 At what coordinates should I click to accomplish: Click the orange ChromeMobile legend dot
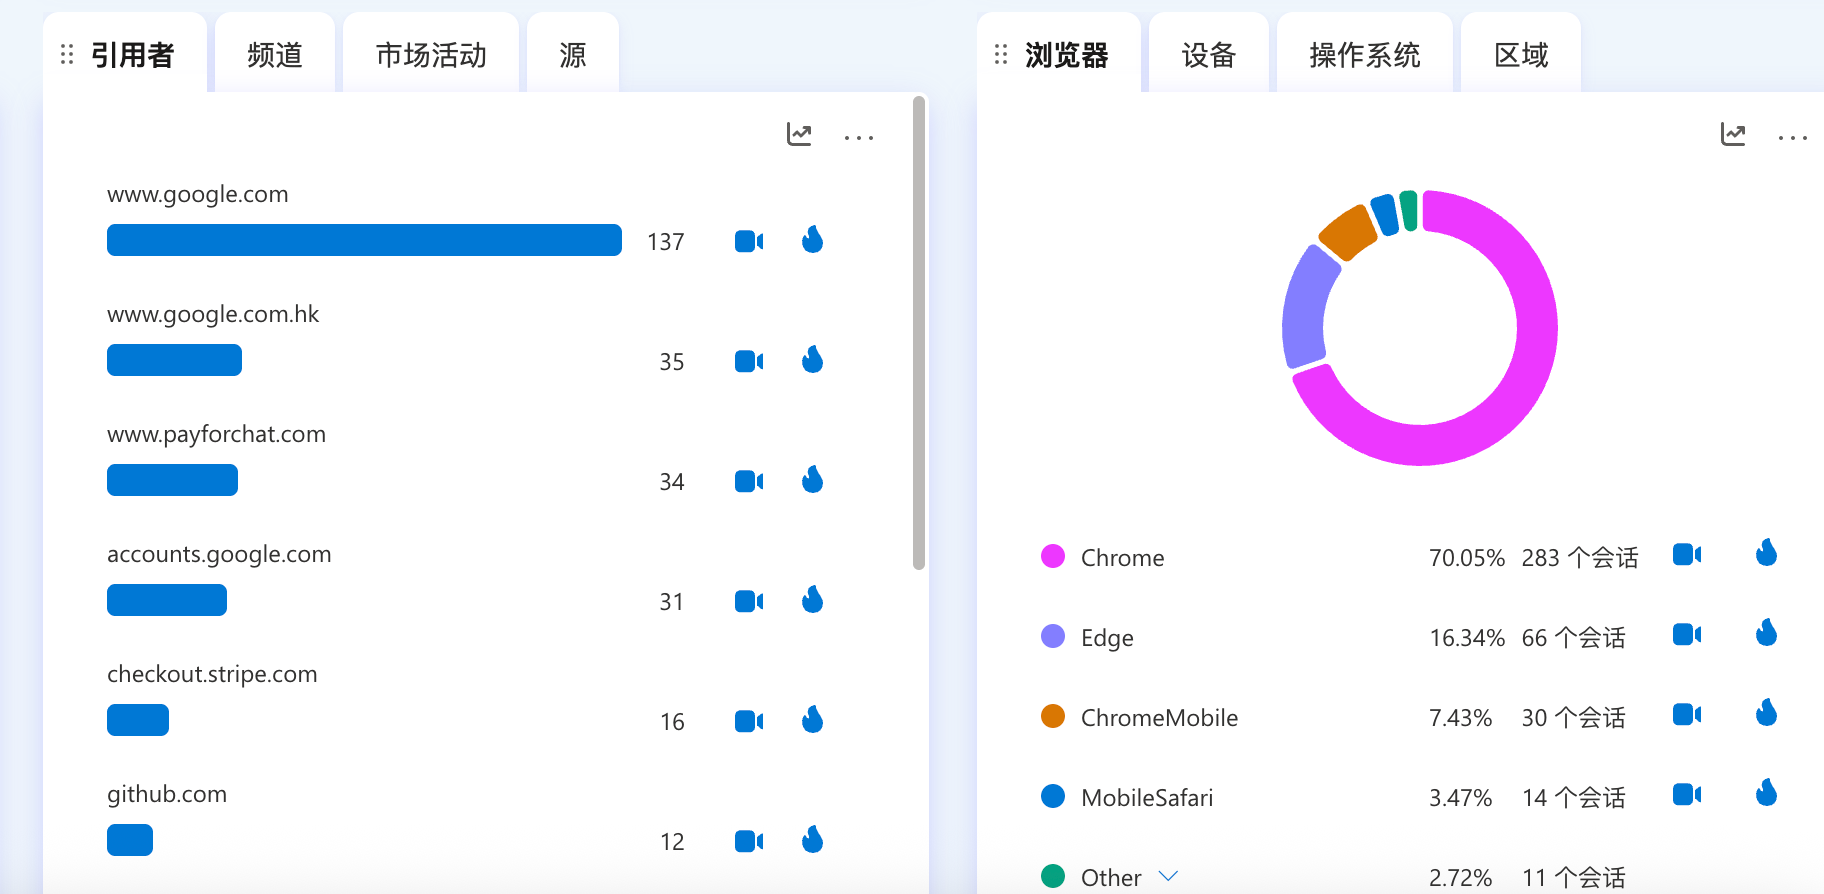[1053, 716]
